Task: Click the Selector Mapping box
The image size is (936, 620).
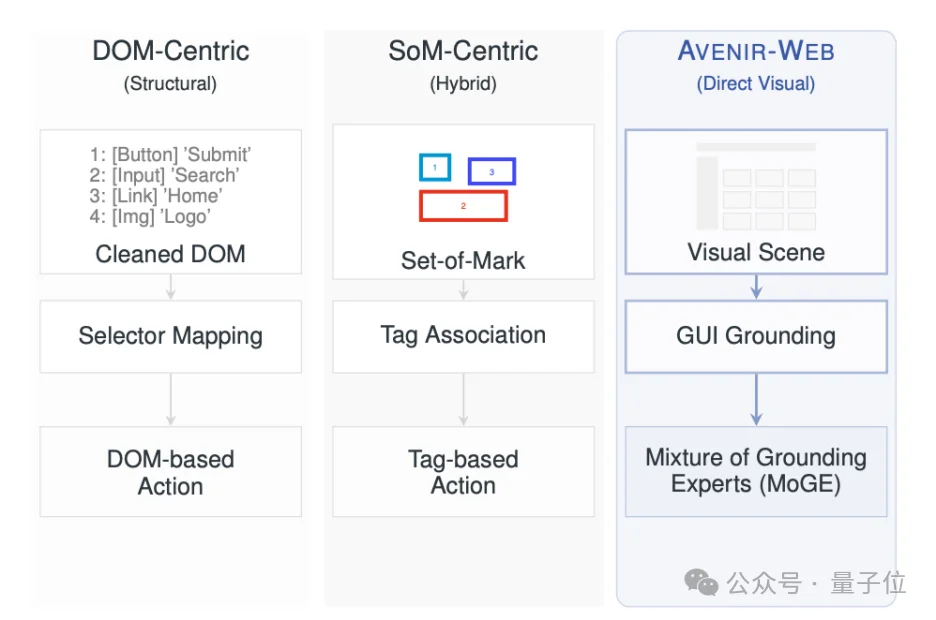Action: coord(171,336)
